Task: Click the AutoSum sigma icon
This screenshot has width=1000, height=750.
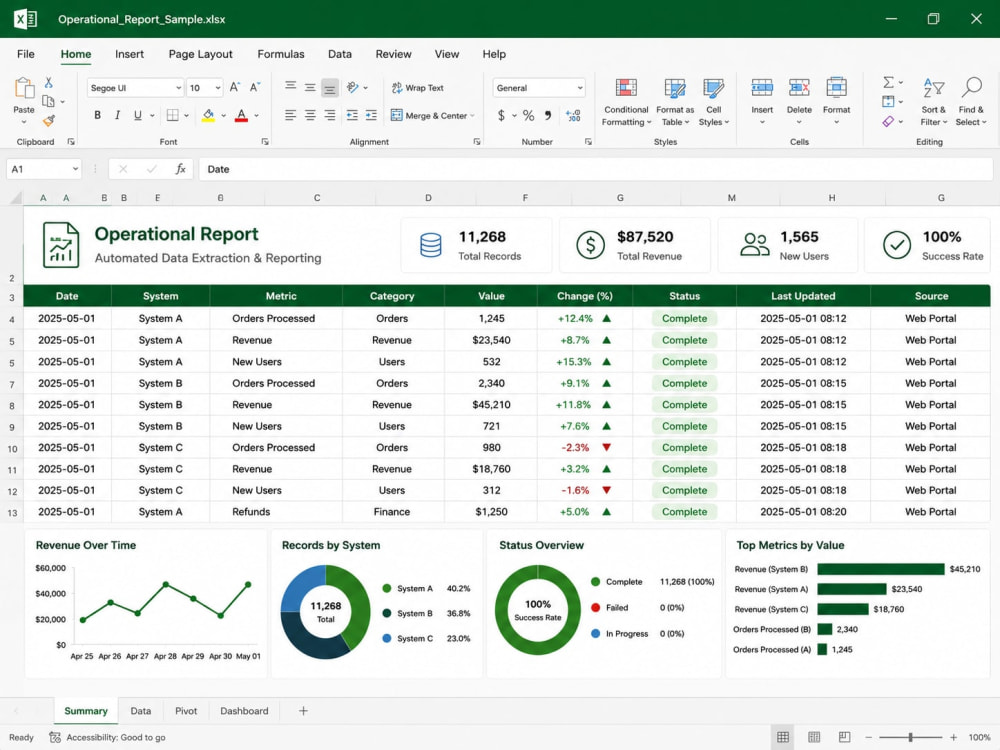Action: [888, 82]
